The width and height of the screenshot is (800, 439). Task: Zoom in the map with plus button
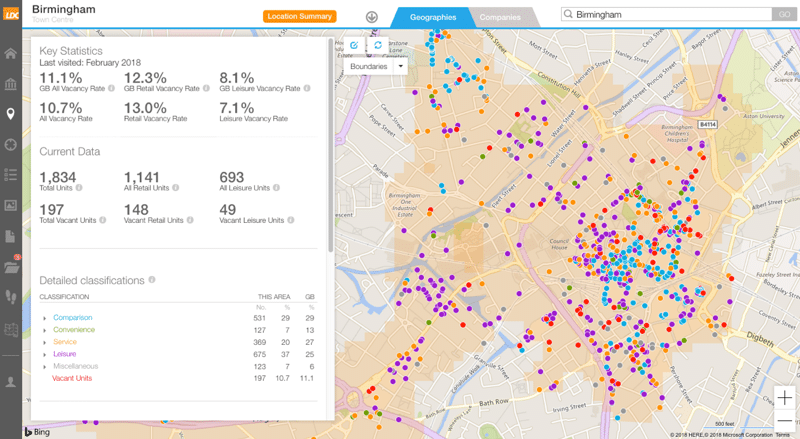tap(785, 397)
